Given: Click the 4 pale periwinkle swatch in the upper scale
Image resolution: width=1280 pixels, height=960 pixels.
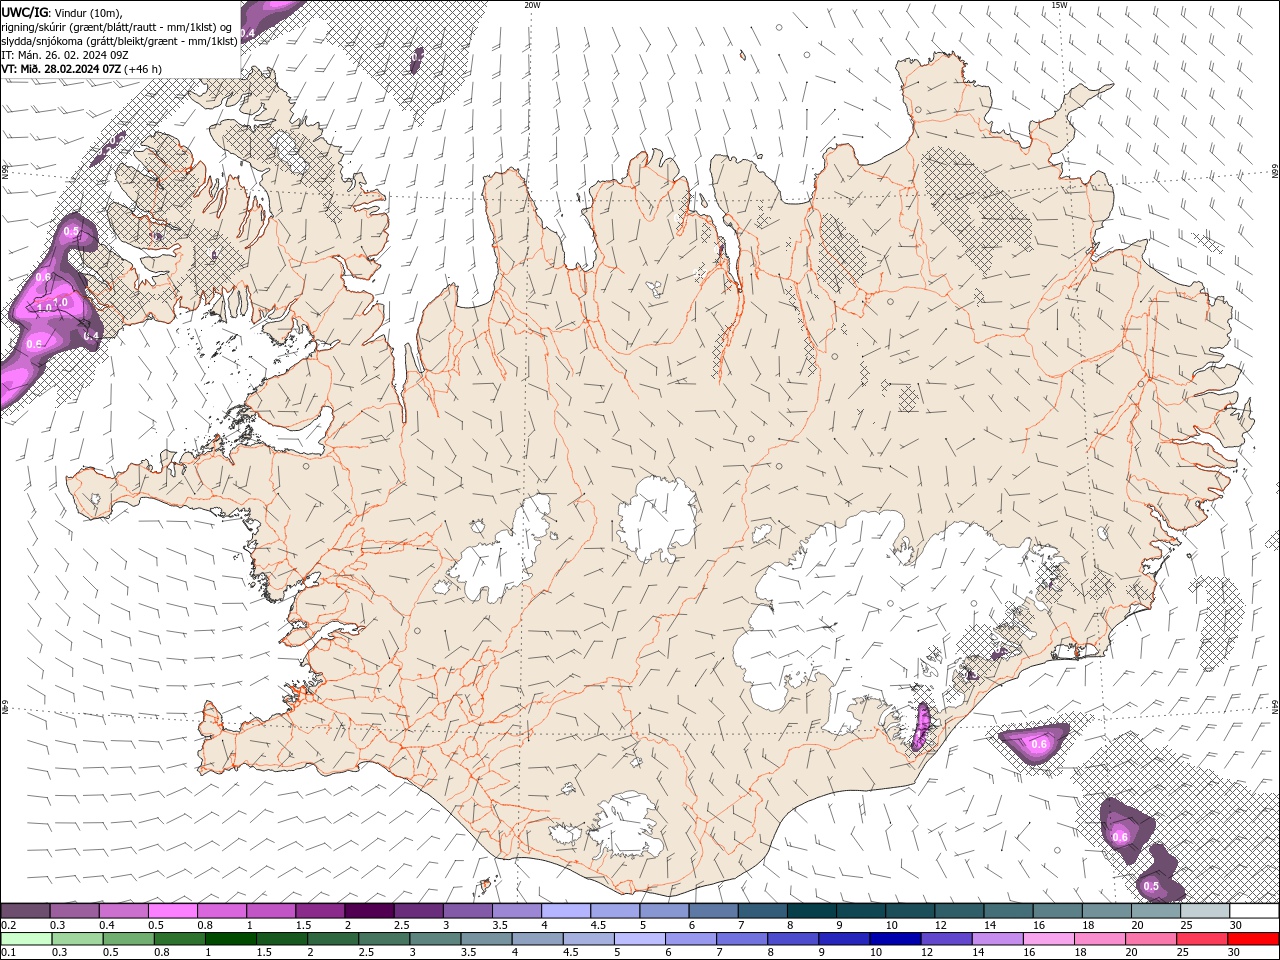Looking at the screenshot, I should point(565,911).
